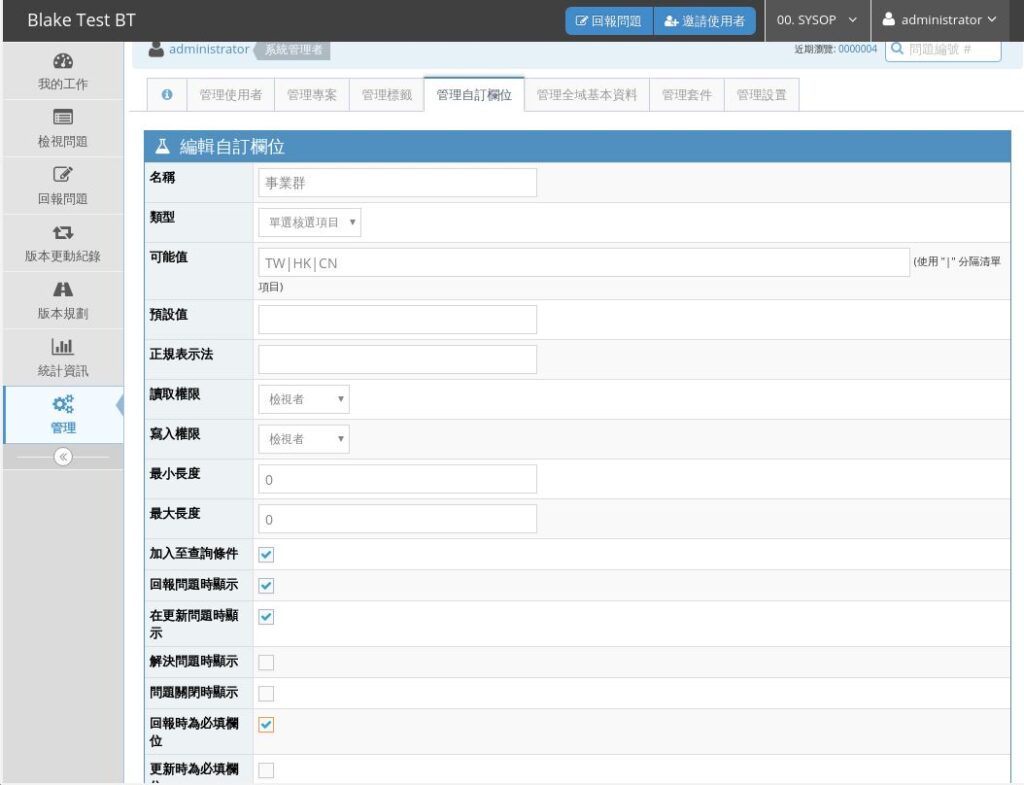Screen dimensions: 1024x785
Task: Uncheck the 加入至查詢條件 checkbox
Action: (x=266, y=555)
